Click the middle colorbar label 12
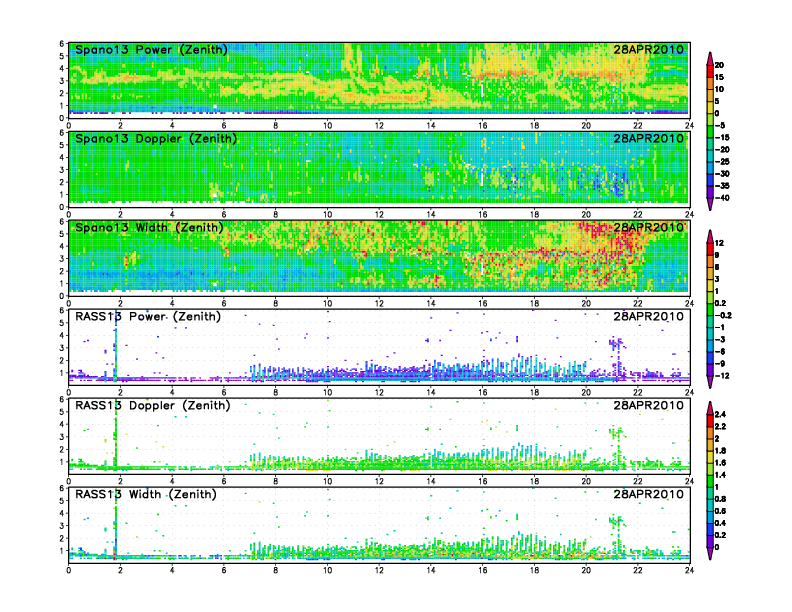This screenshot has height=612, width=792. point(719,243)
